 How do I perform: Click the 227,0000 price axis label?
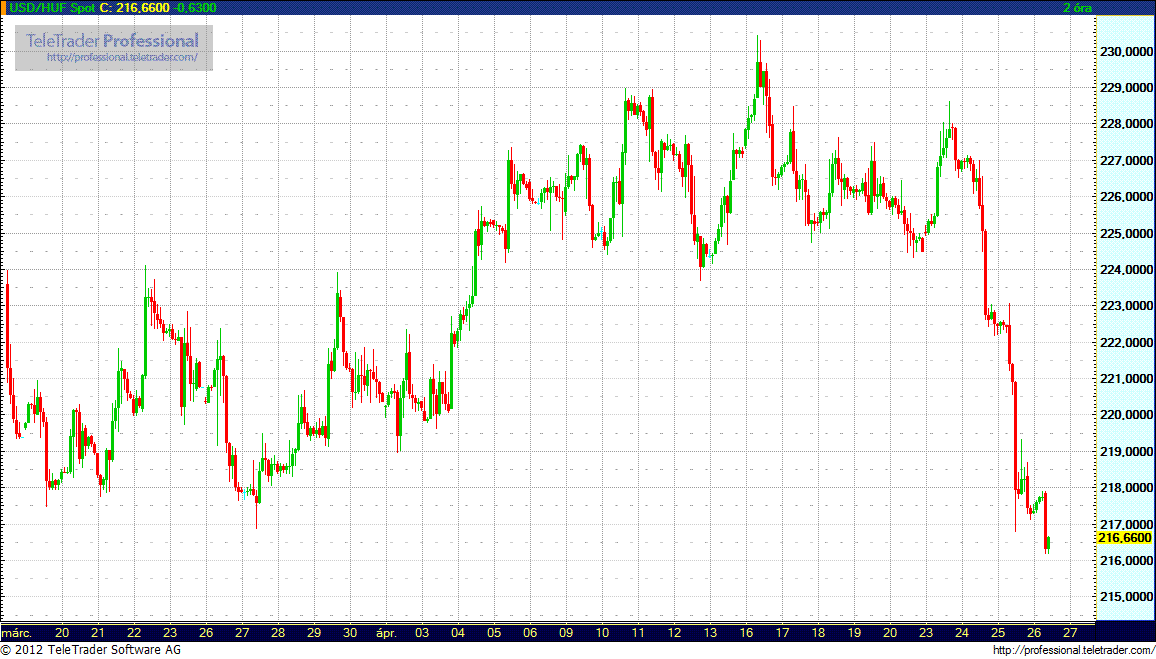coord(1126,161)
